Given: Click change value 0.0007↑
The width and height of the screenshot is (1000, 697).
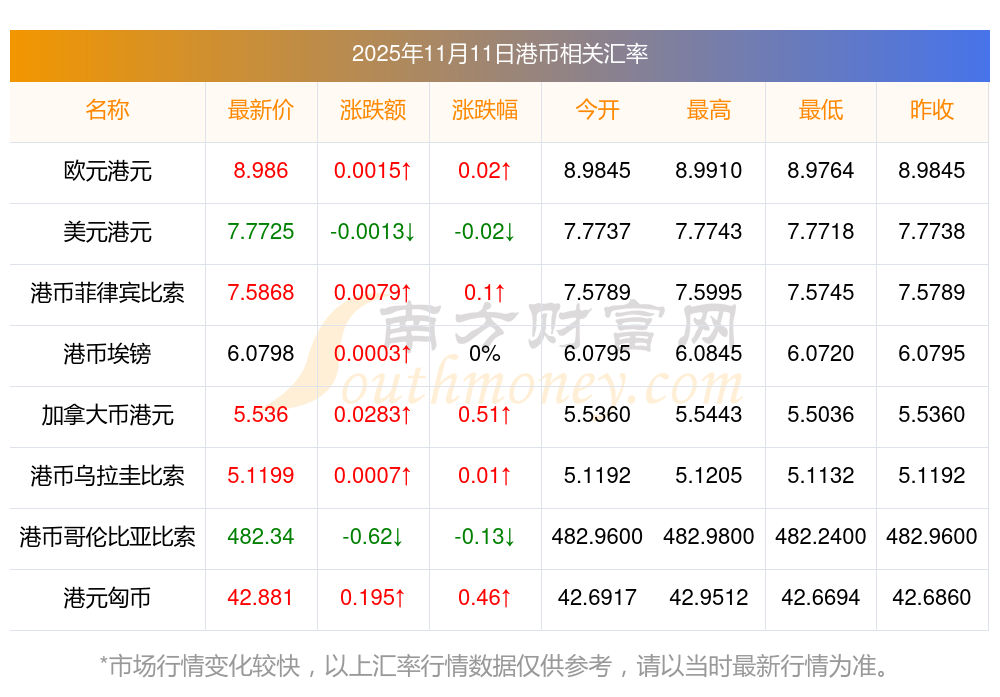Looking at the screenshot, I should click(373, 476).
